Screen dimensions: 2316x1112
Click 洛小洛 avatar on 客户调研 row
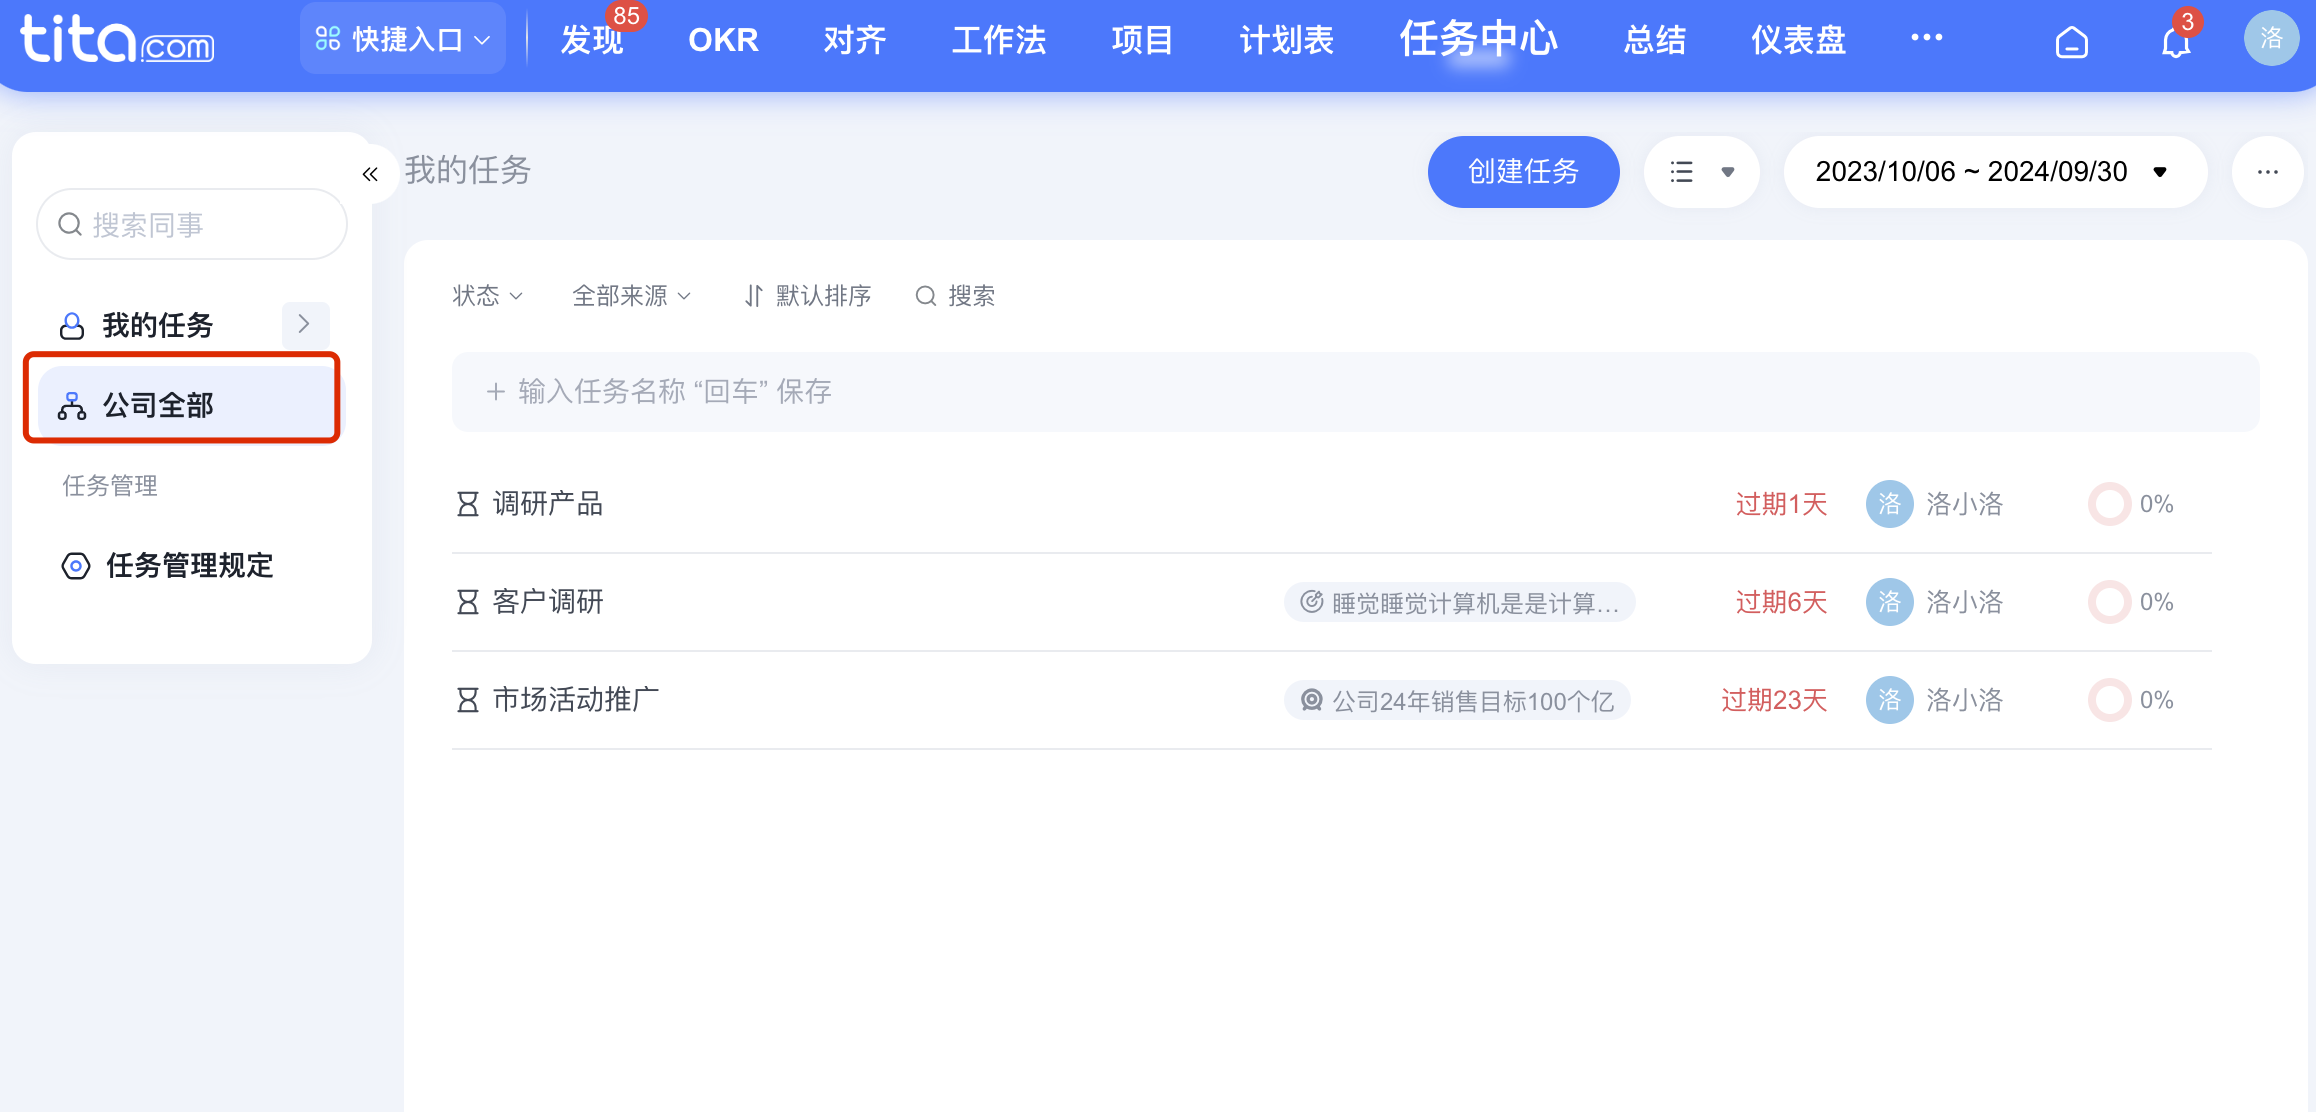coord(1889,602)
